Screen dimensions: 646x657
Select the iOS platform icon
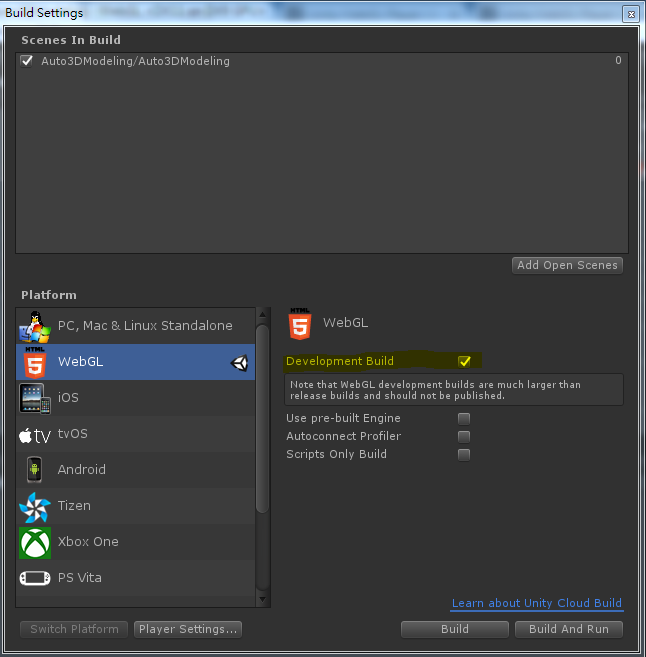point(34,398)
